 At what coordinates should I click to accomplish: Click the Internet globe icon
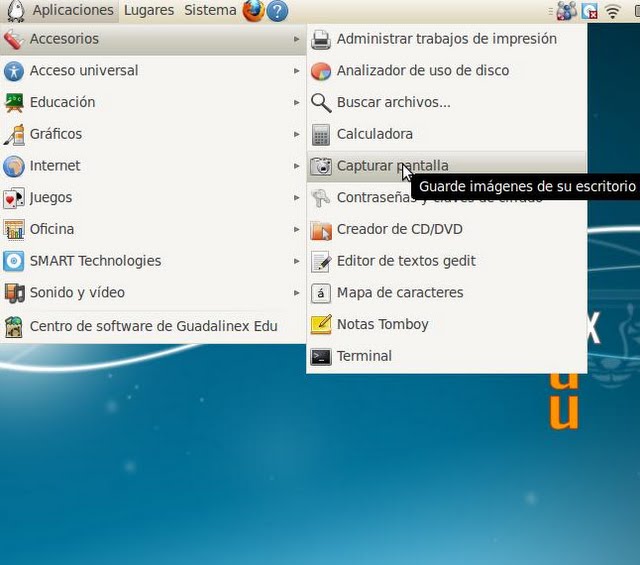pos(14,167)
